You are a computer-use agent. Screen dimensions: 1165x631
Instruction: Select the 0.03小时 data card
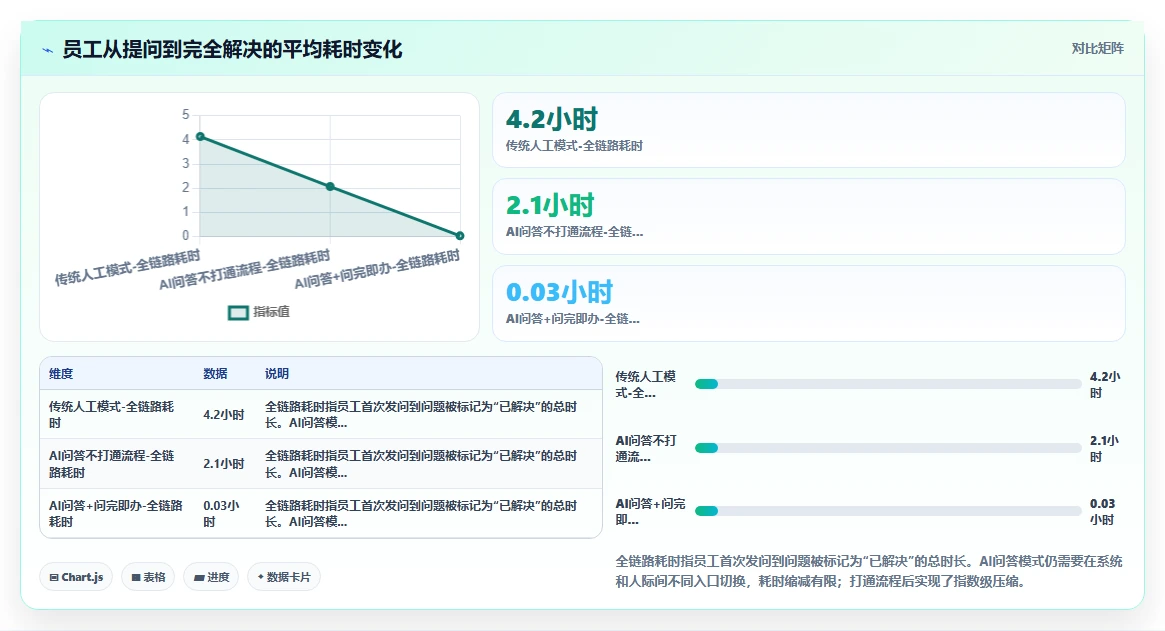(808, 303)
